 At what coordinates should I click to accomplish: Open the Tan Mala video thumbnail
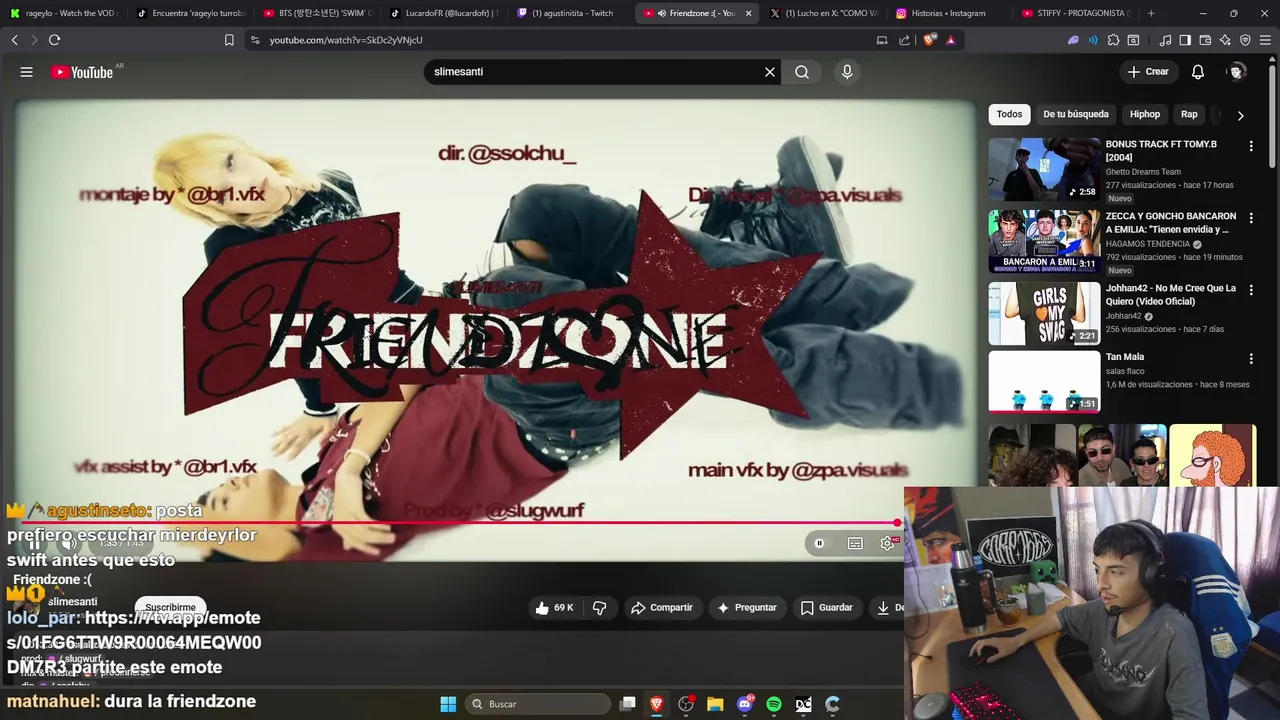click(x=1044, y=381)
